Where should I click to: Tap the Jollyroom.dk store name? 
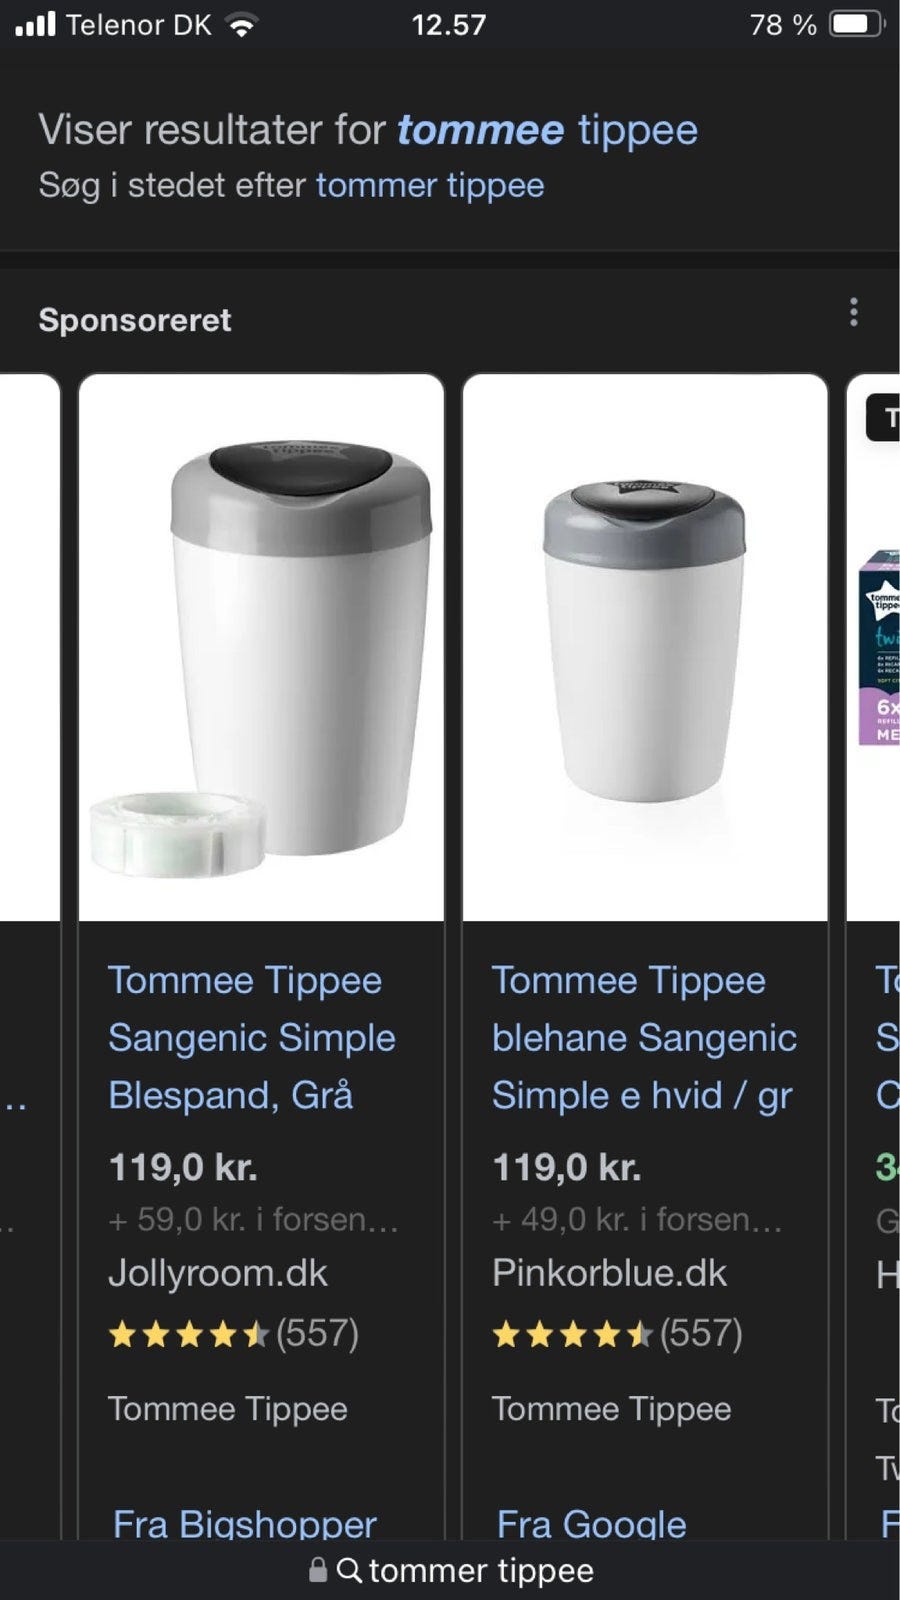point(218,1273)
